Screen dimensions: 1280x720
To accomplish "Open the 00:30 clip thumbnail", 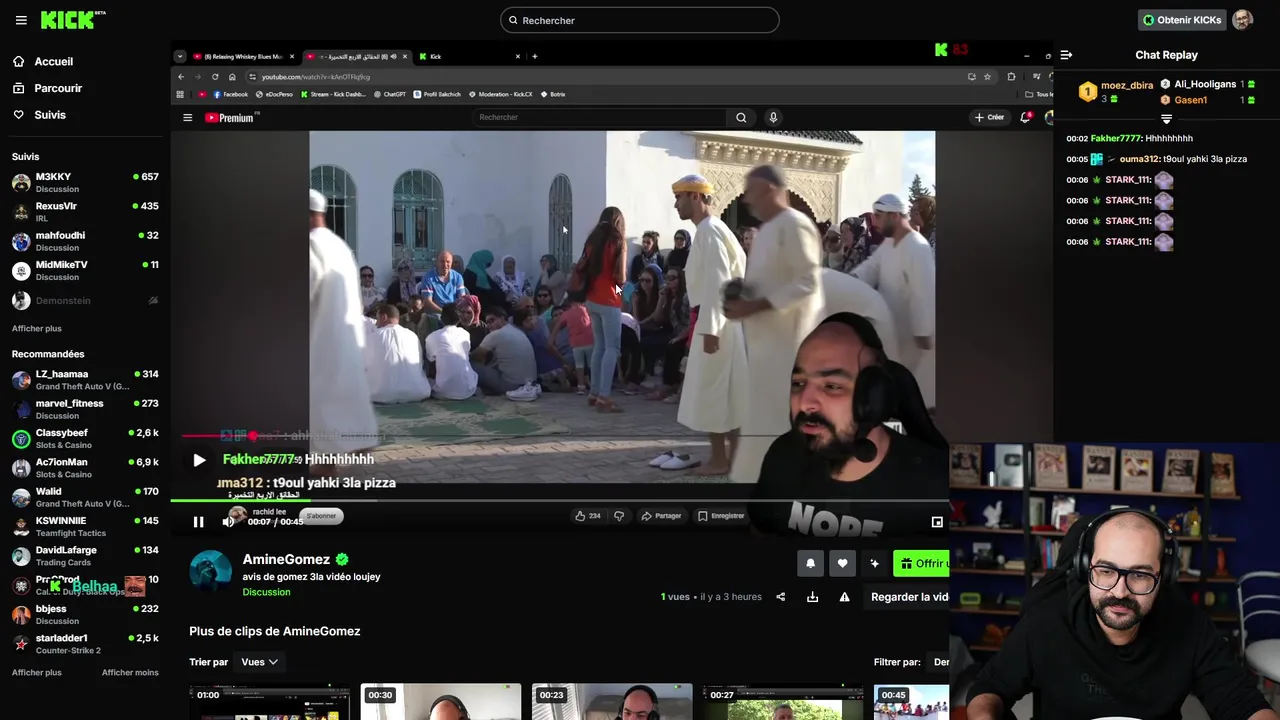I will pyautogui.click(x=441, y=702).
